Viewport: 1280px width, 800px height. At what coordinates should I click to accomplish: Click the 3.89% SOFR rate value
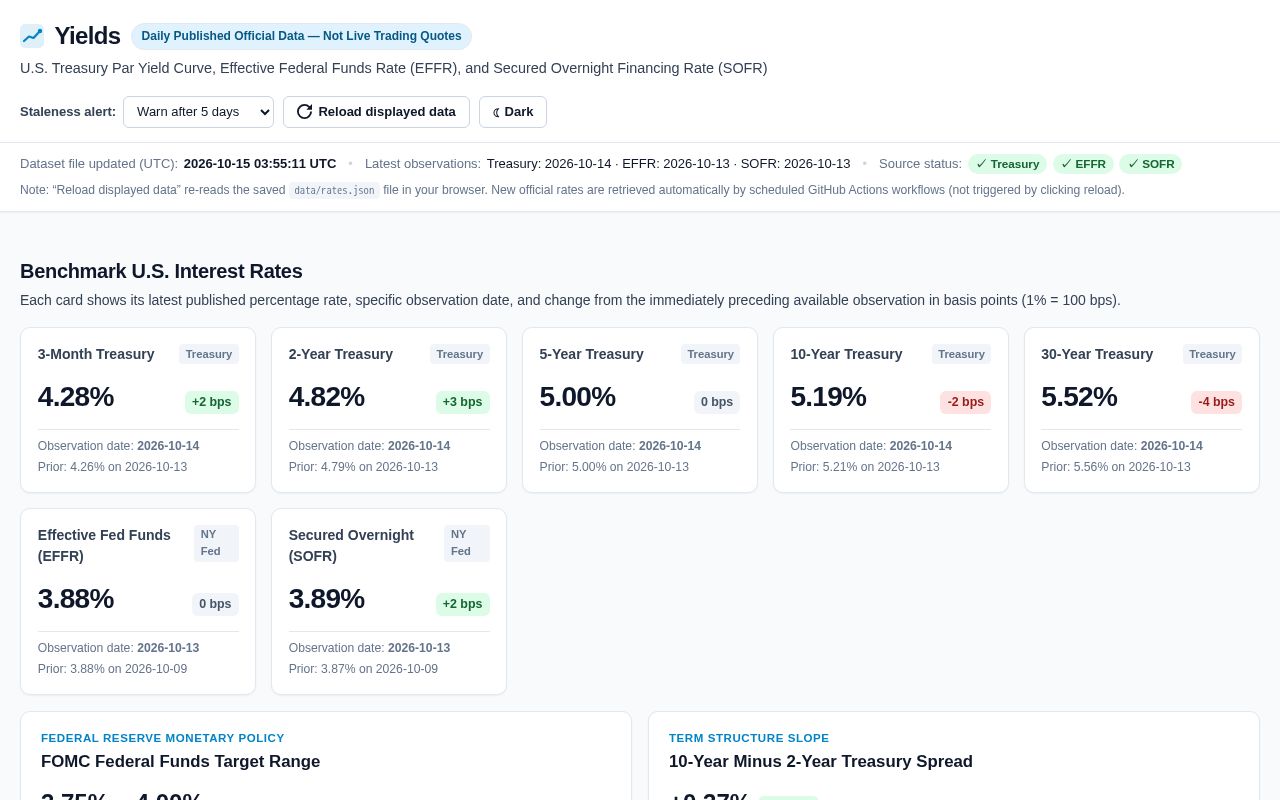click(327, 599)
